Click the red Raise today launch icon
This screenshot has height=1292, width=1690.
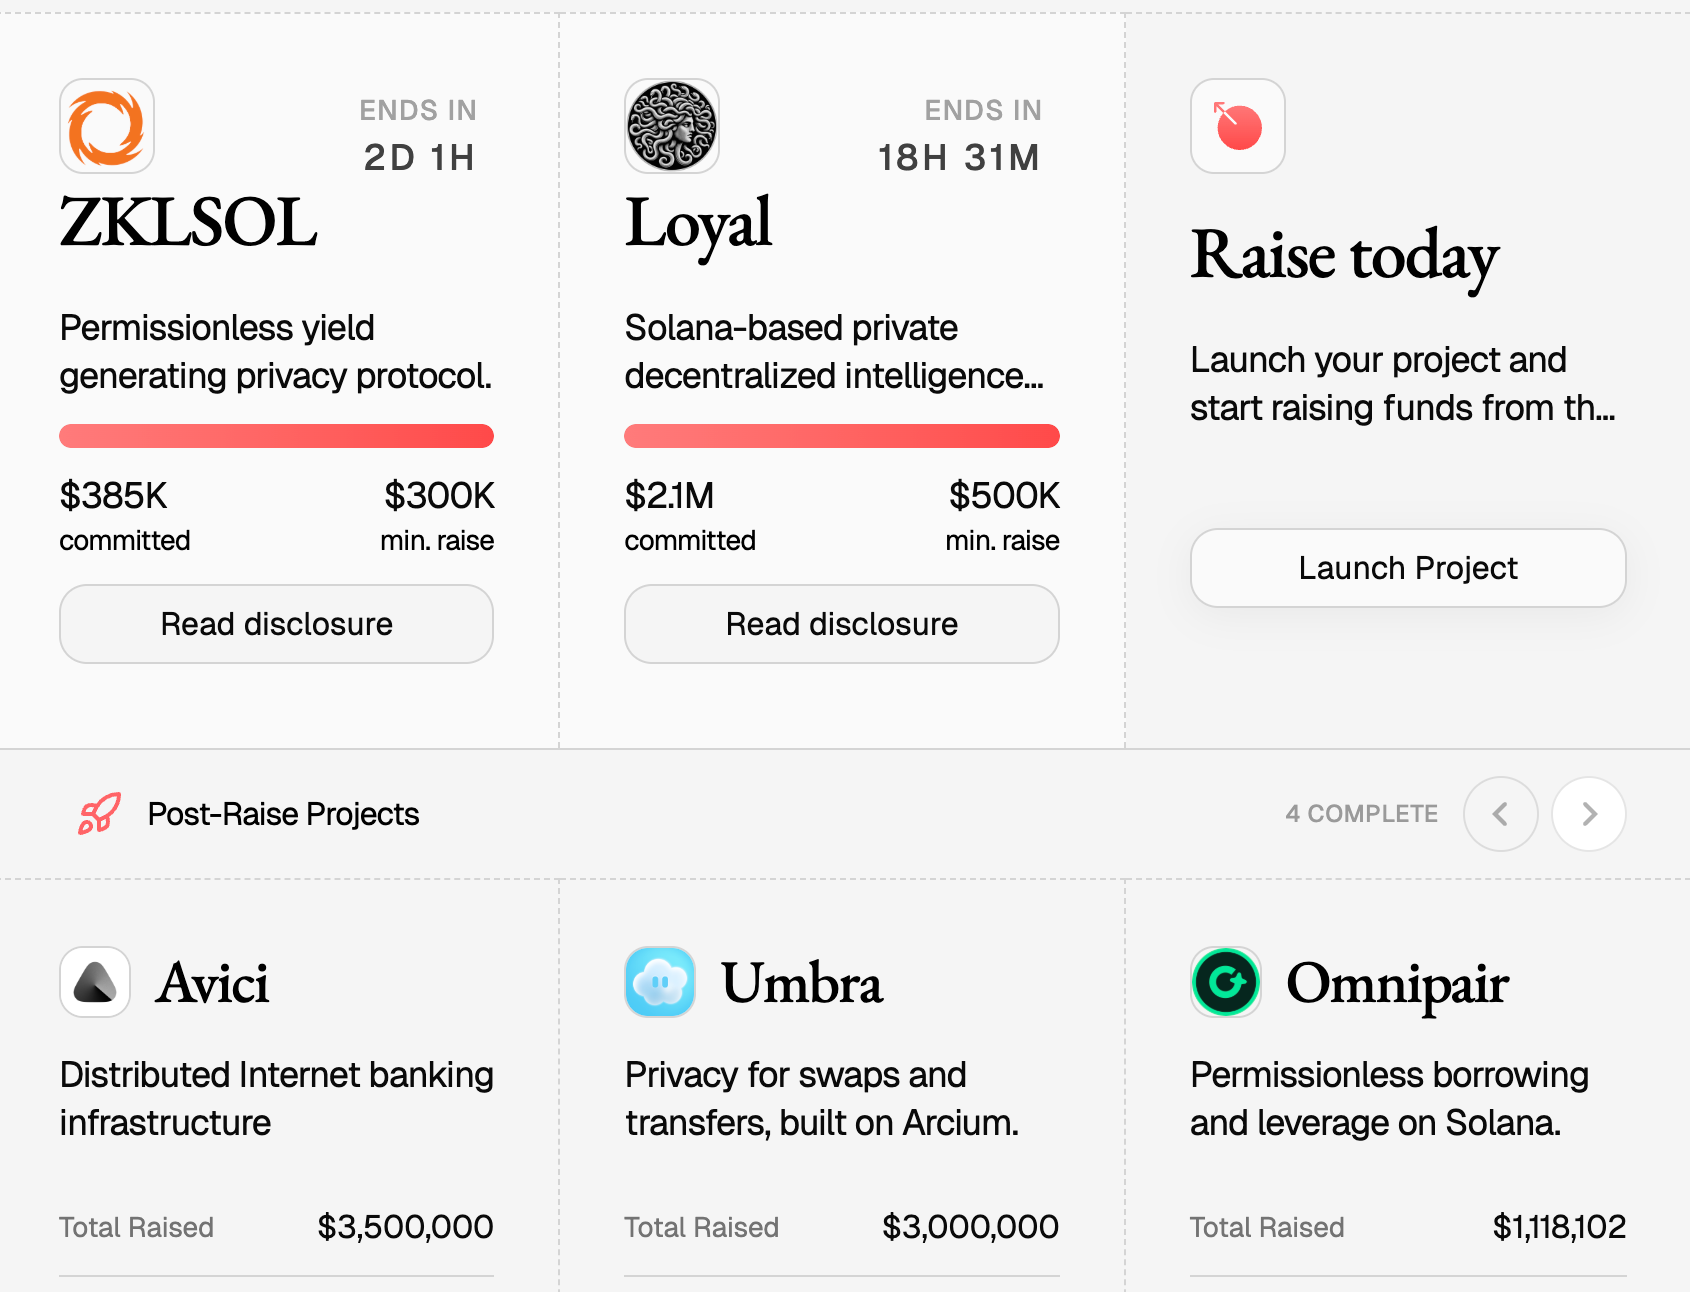pyautogui.click(x=1237, y=126)
